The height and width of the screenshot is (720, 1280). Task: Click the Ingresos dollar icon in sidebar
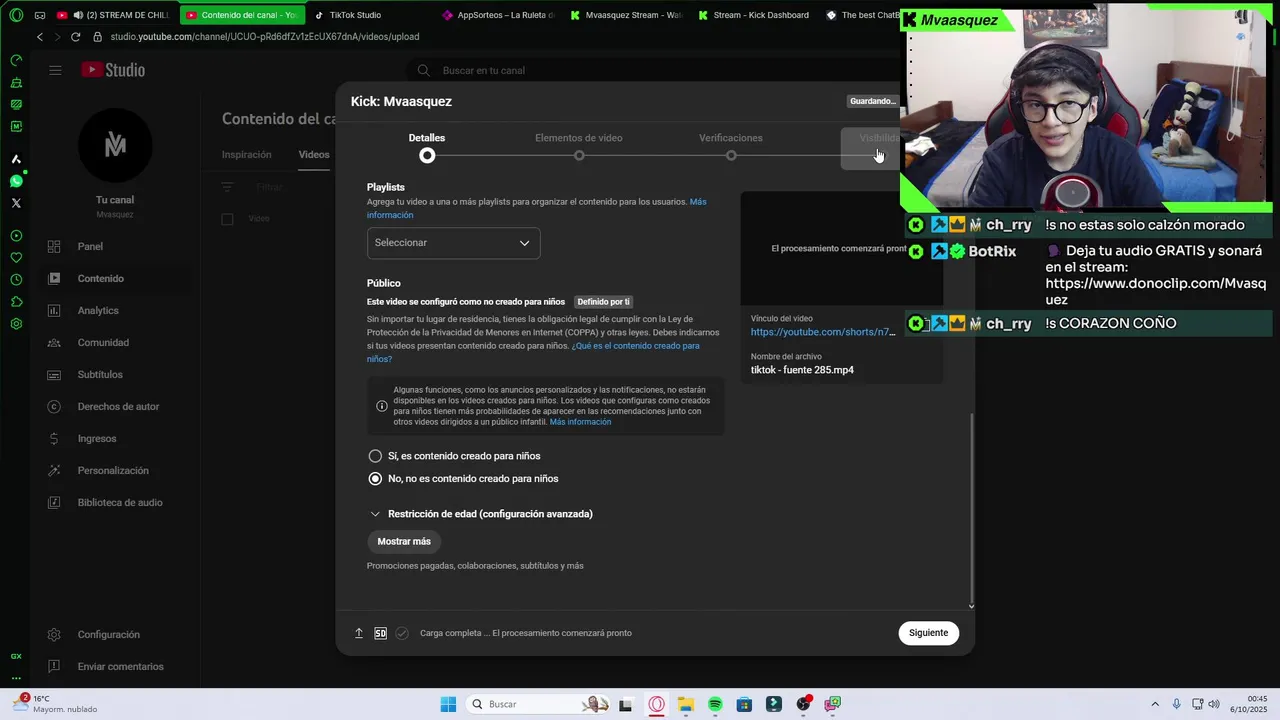54,439
